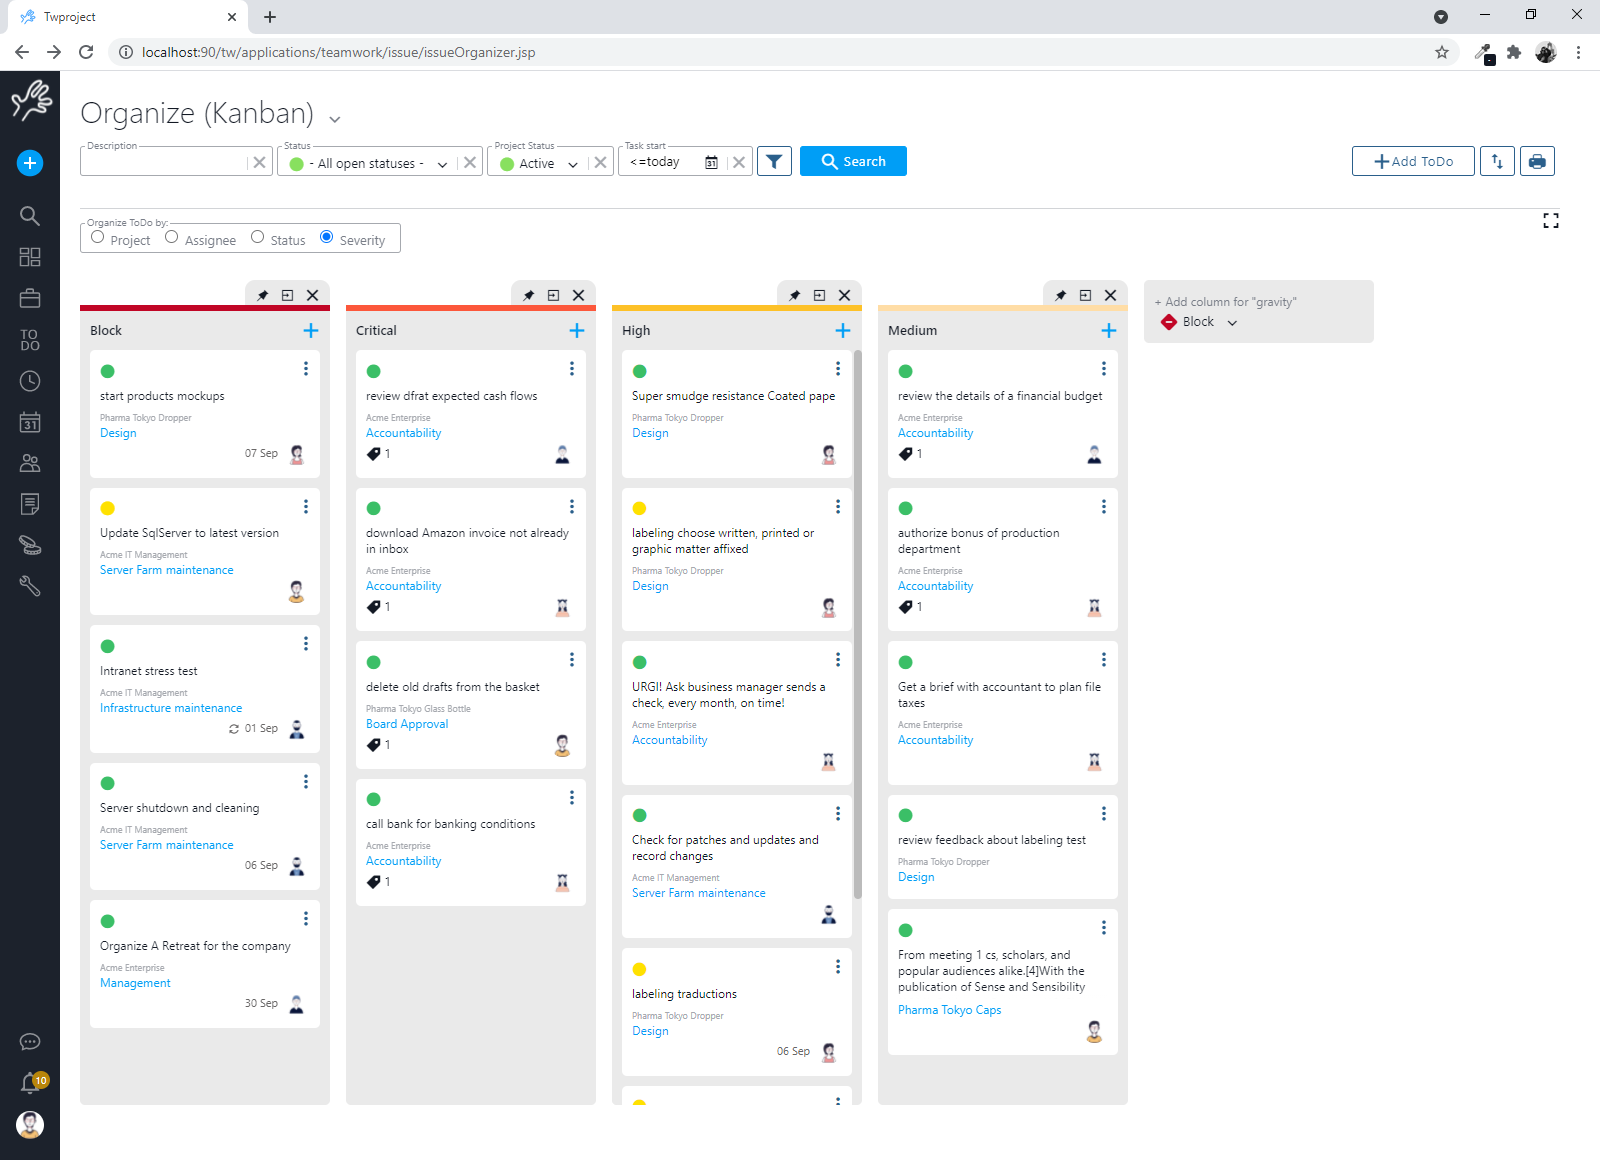Image resolution: width=1600 pixels, height=1160 pixels.
Task: Pin the Critical column
Action: [528, 295]
